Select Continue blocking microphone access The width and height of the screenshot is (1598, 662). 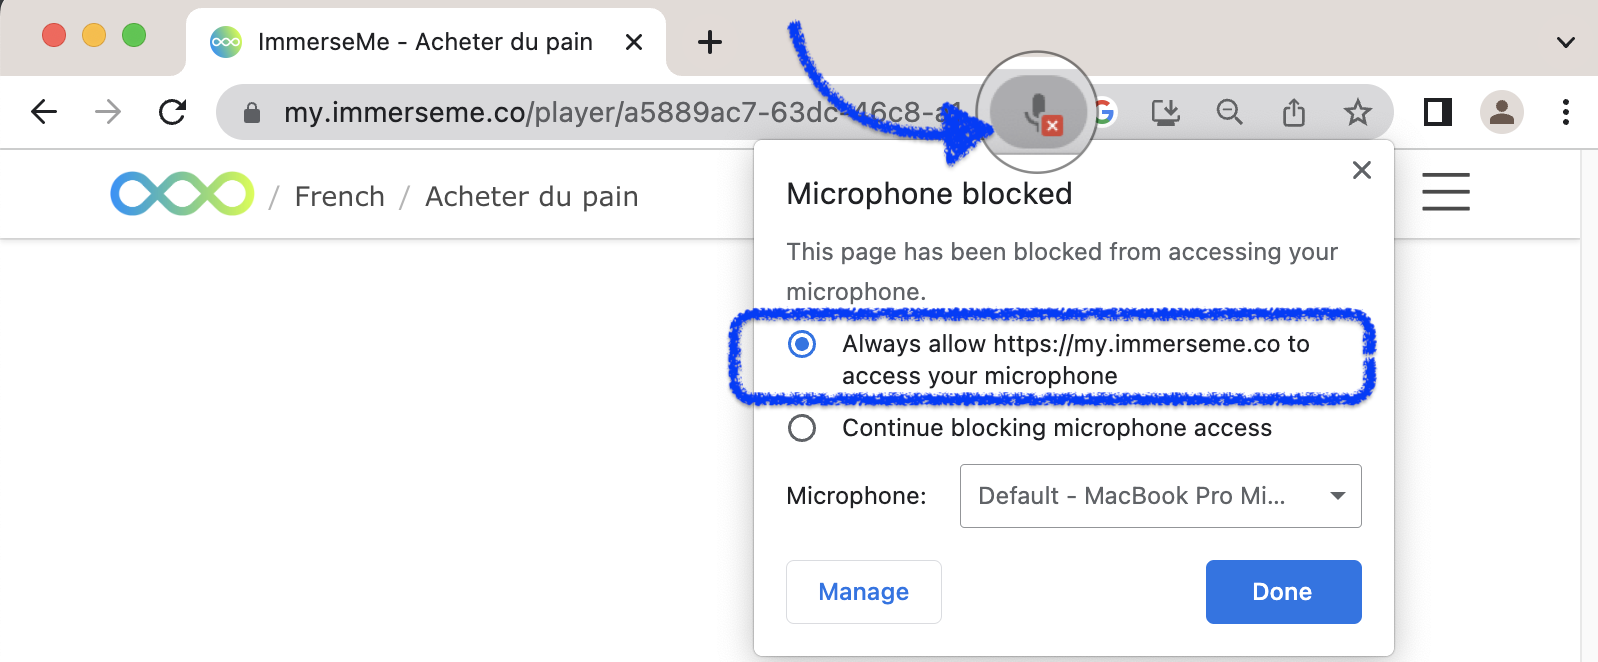pyautogui.click(x=801, y=428)
